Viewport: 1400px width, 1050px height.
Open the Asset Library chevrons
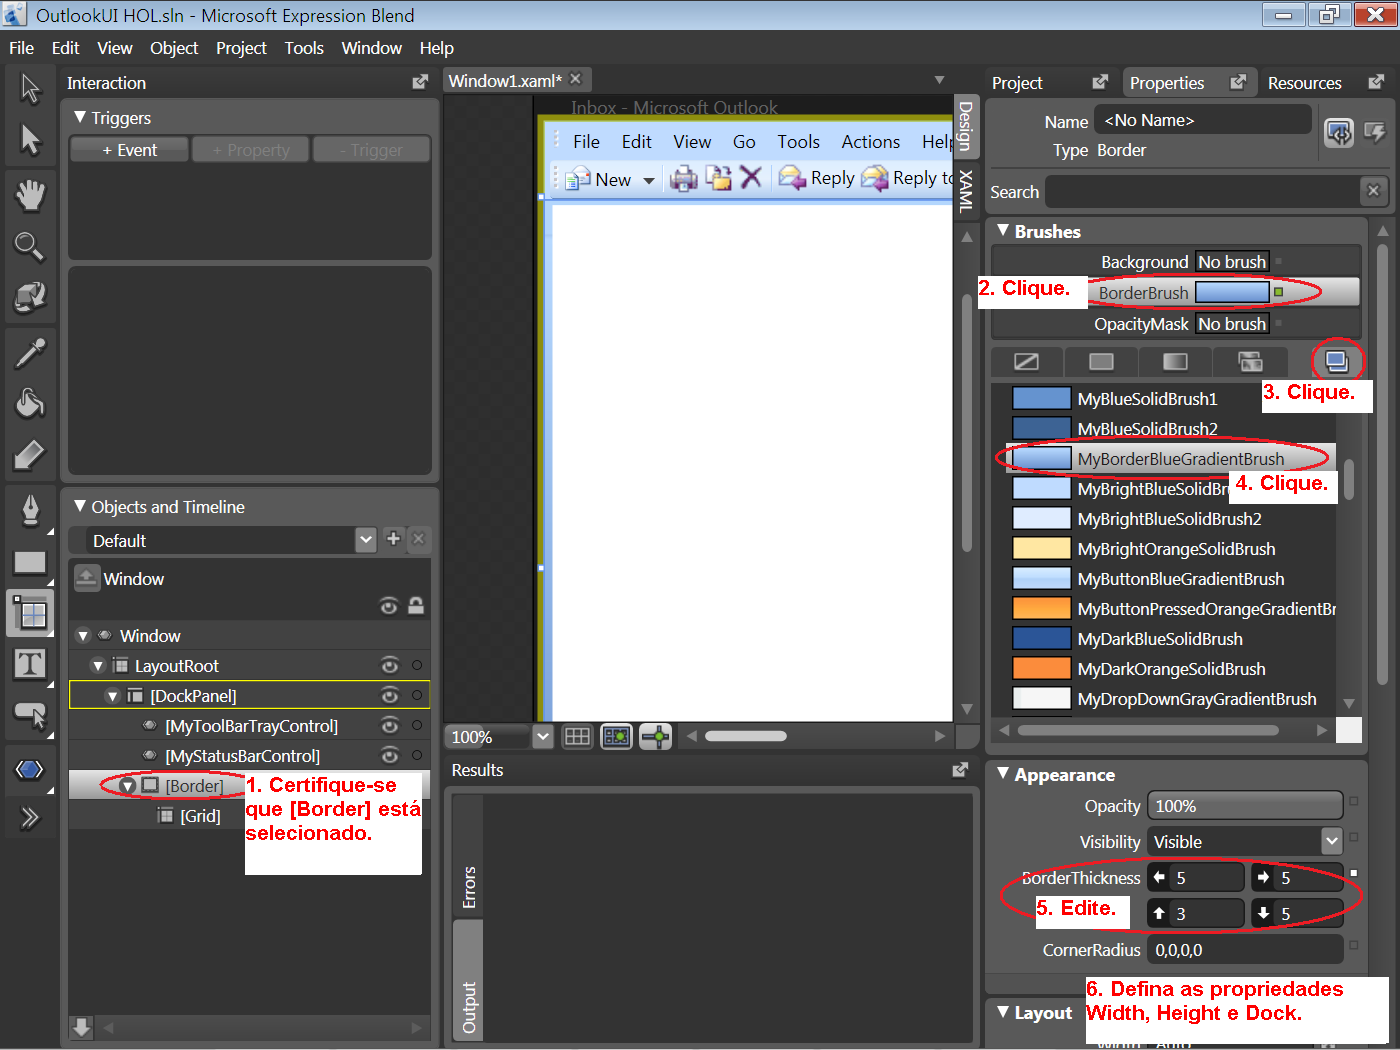(30, 818)
